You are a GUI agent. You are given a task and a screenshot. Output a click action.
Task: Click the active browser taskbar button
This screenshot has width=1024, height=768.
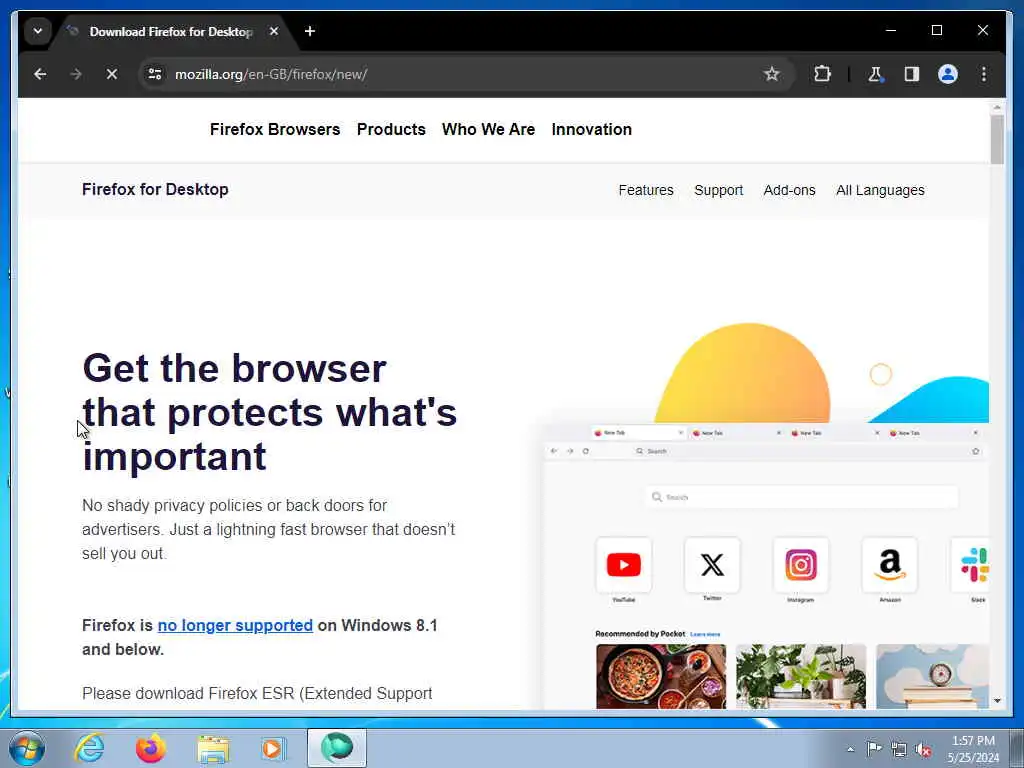click(x=337, y=748)
